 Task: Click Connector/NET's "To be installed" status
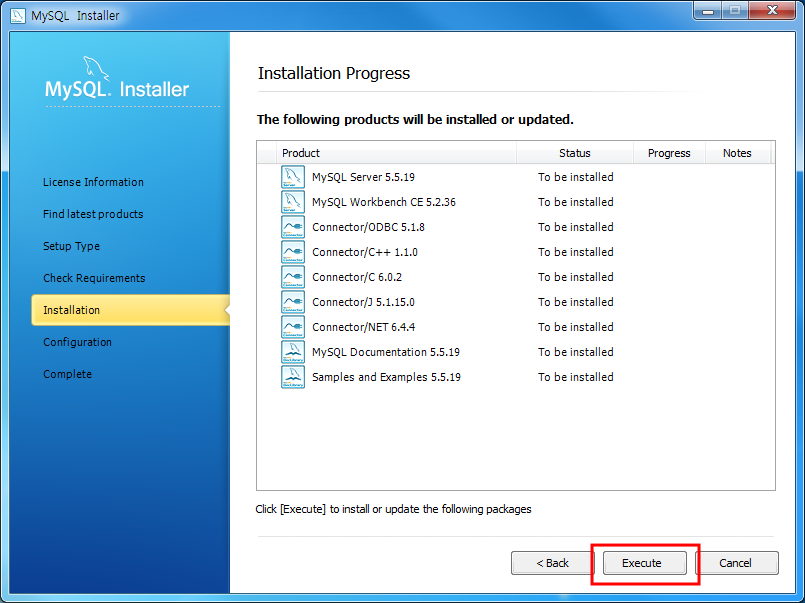coord(576,327)
